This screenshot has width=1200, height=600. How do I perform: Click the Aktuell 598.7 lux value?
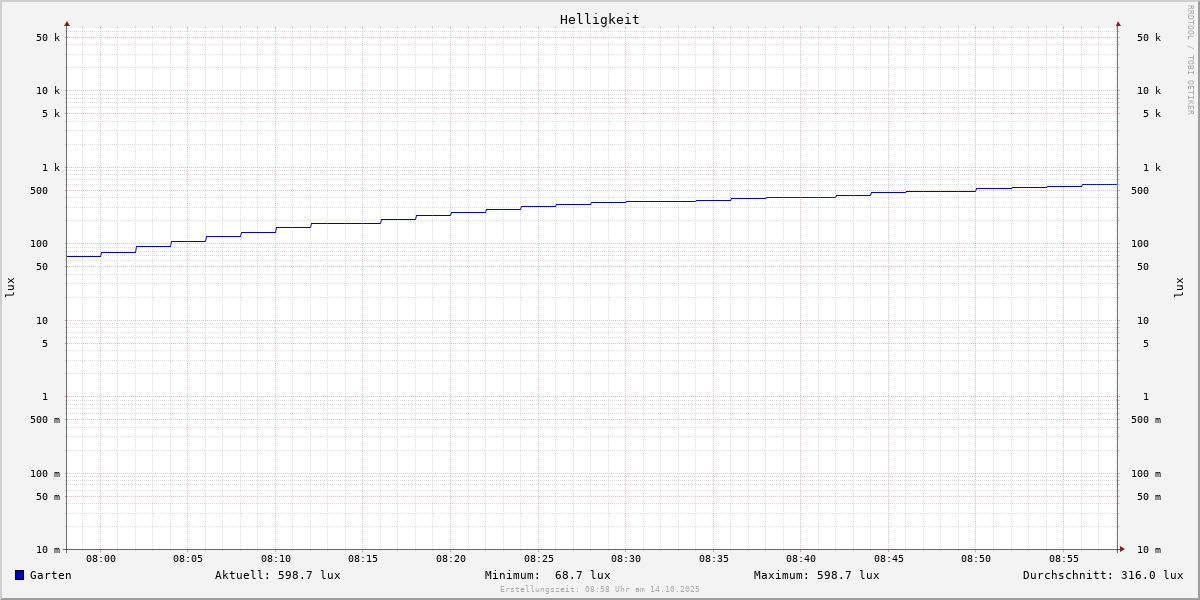(x=277, y=575)
